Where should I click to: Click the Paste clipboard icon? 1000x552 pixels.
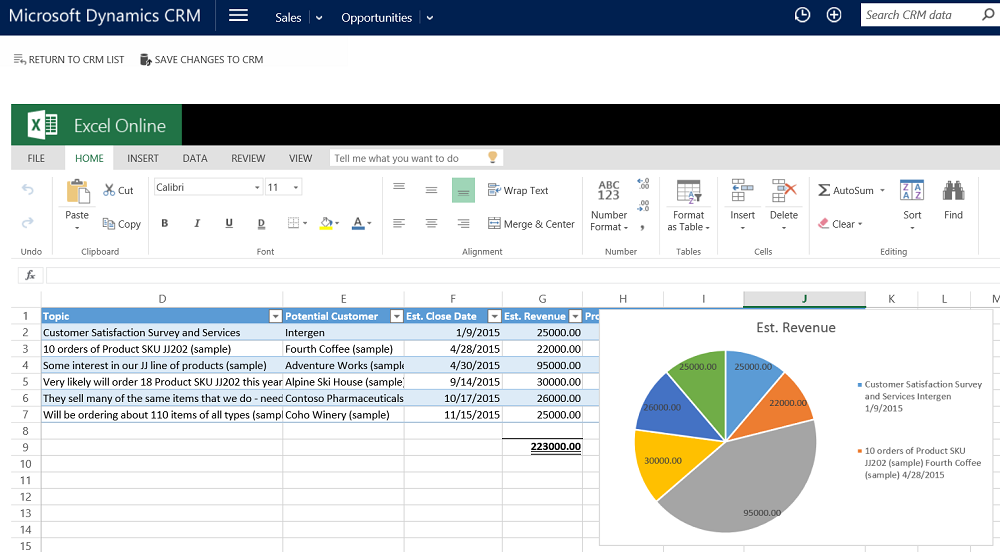tap(77, 192)
